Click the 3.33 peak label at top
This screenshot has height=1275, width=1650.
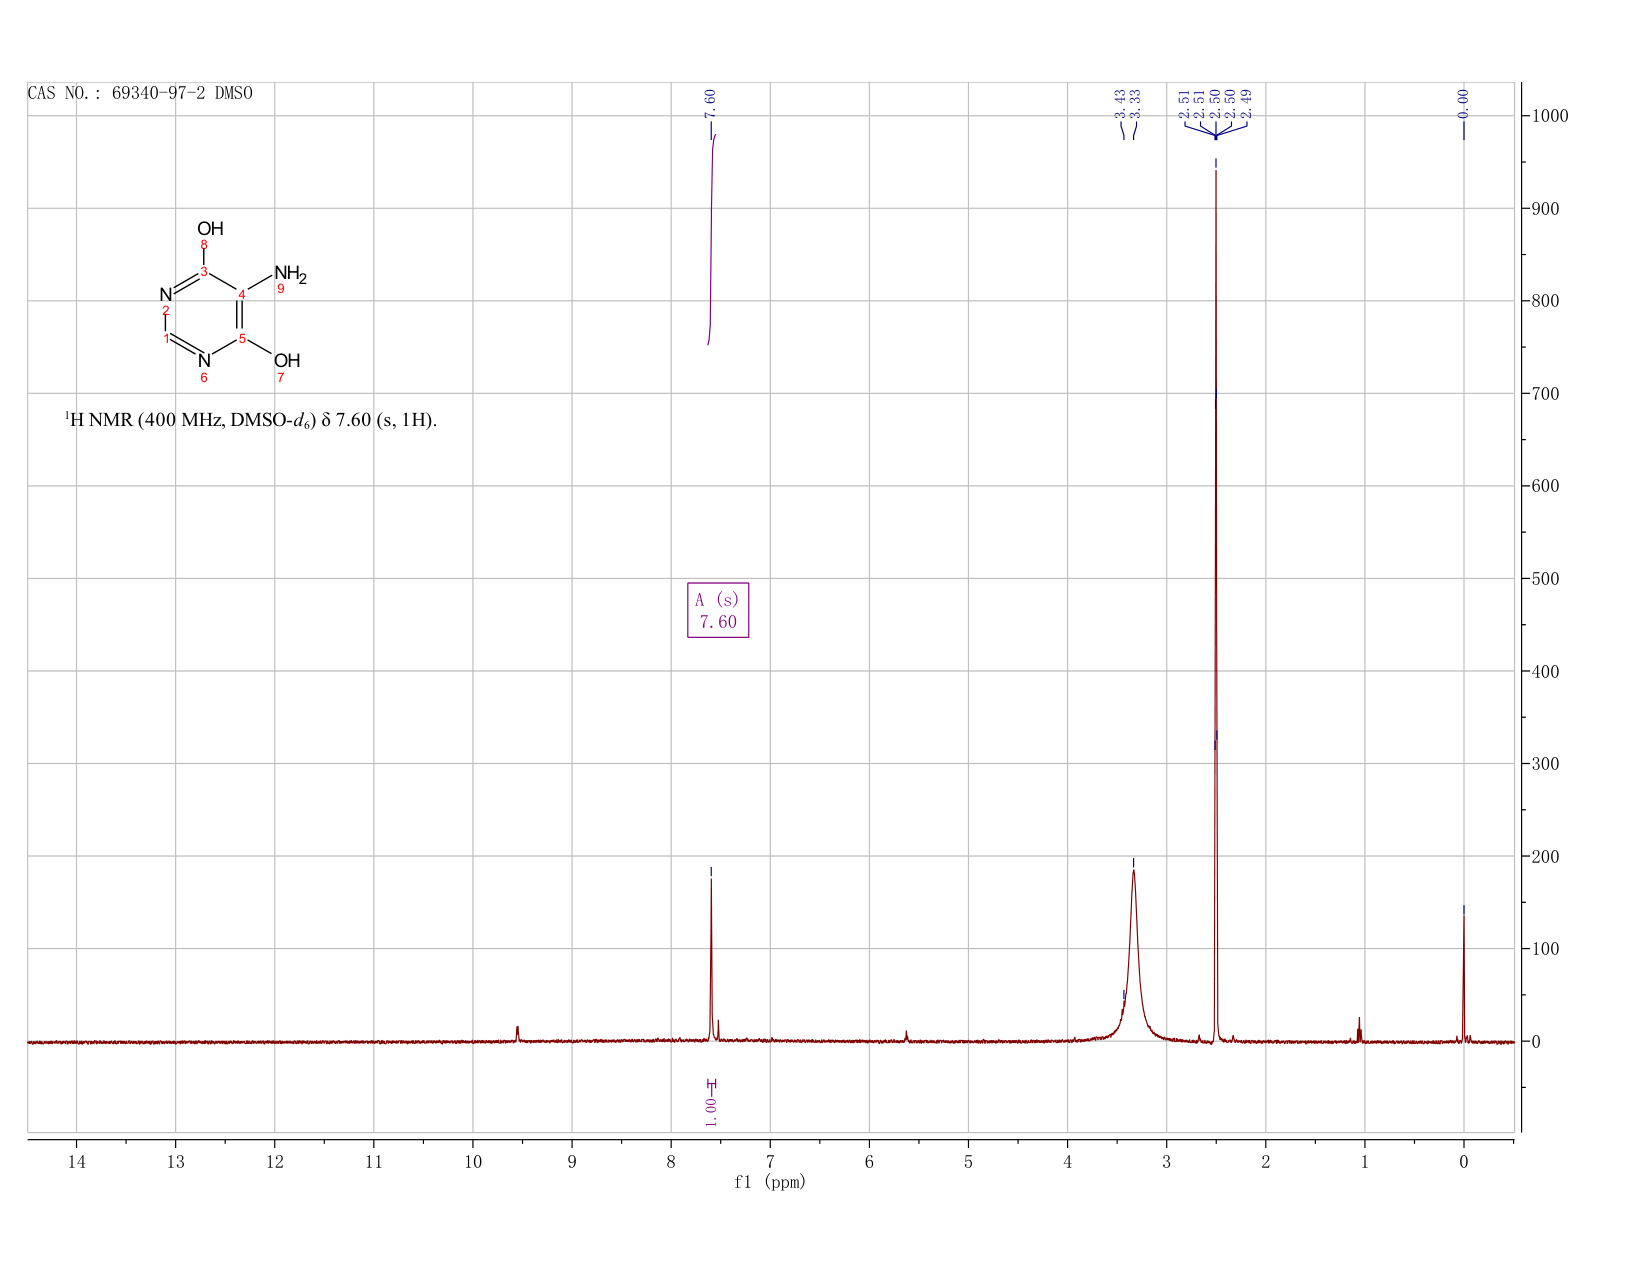click(x=1135, y=103)
